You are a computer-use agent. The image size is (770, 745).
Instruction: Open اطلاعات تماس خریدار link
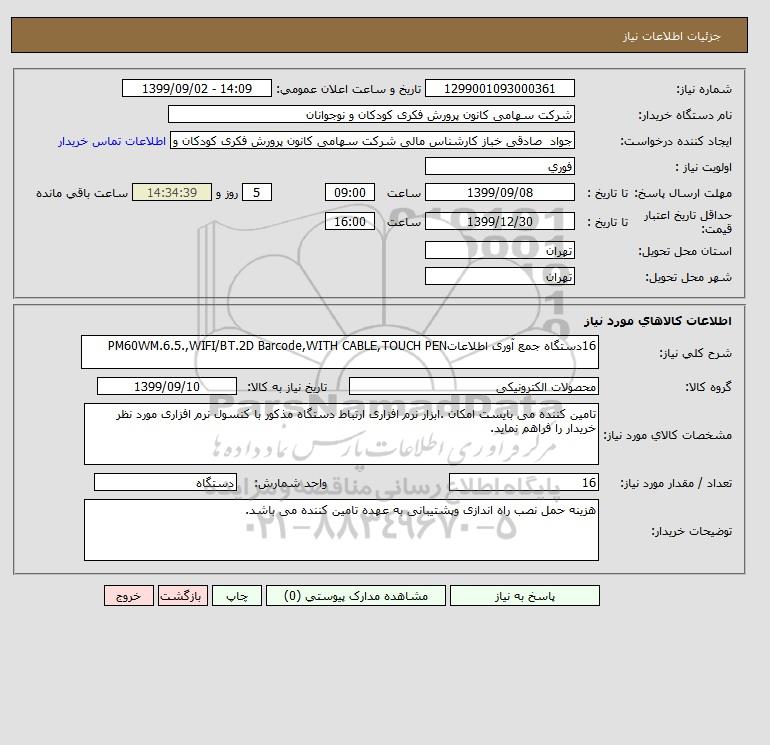tap(112, 141)
